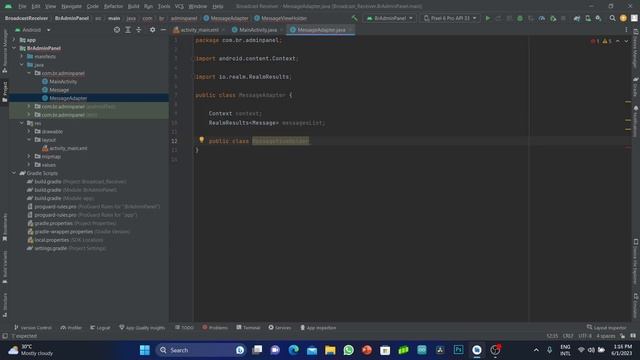The width and height of the screenshot is (640, 360).
Task: Collapse the java folder
Action: tap(22, 65)
